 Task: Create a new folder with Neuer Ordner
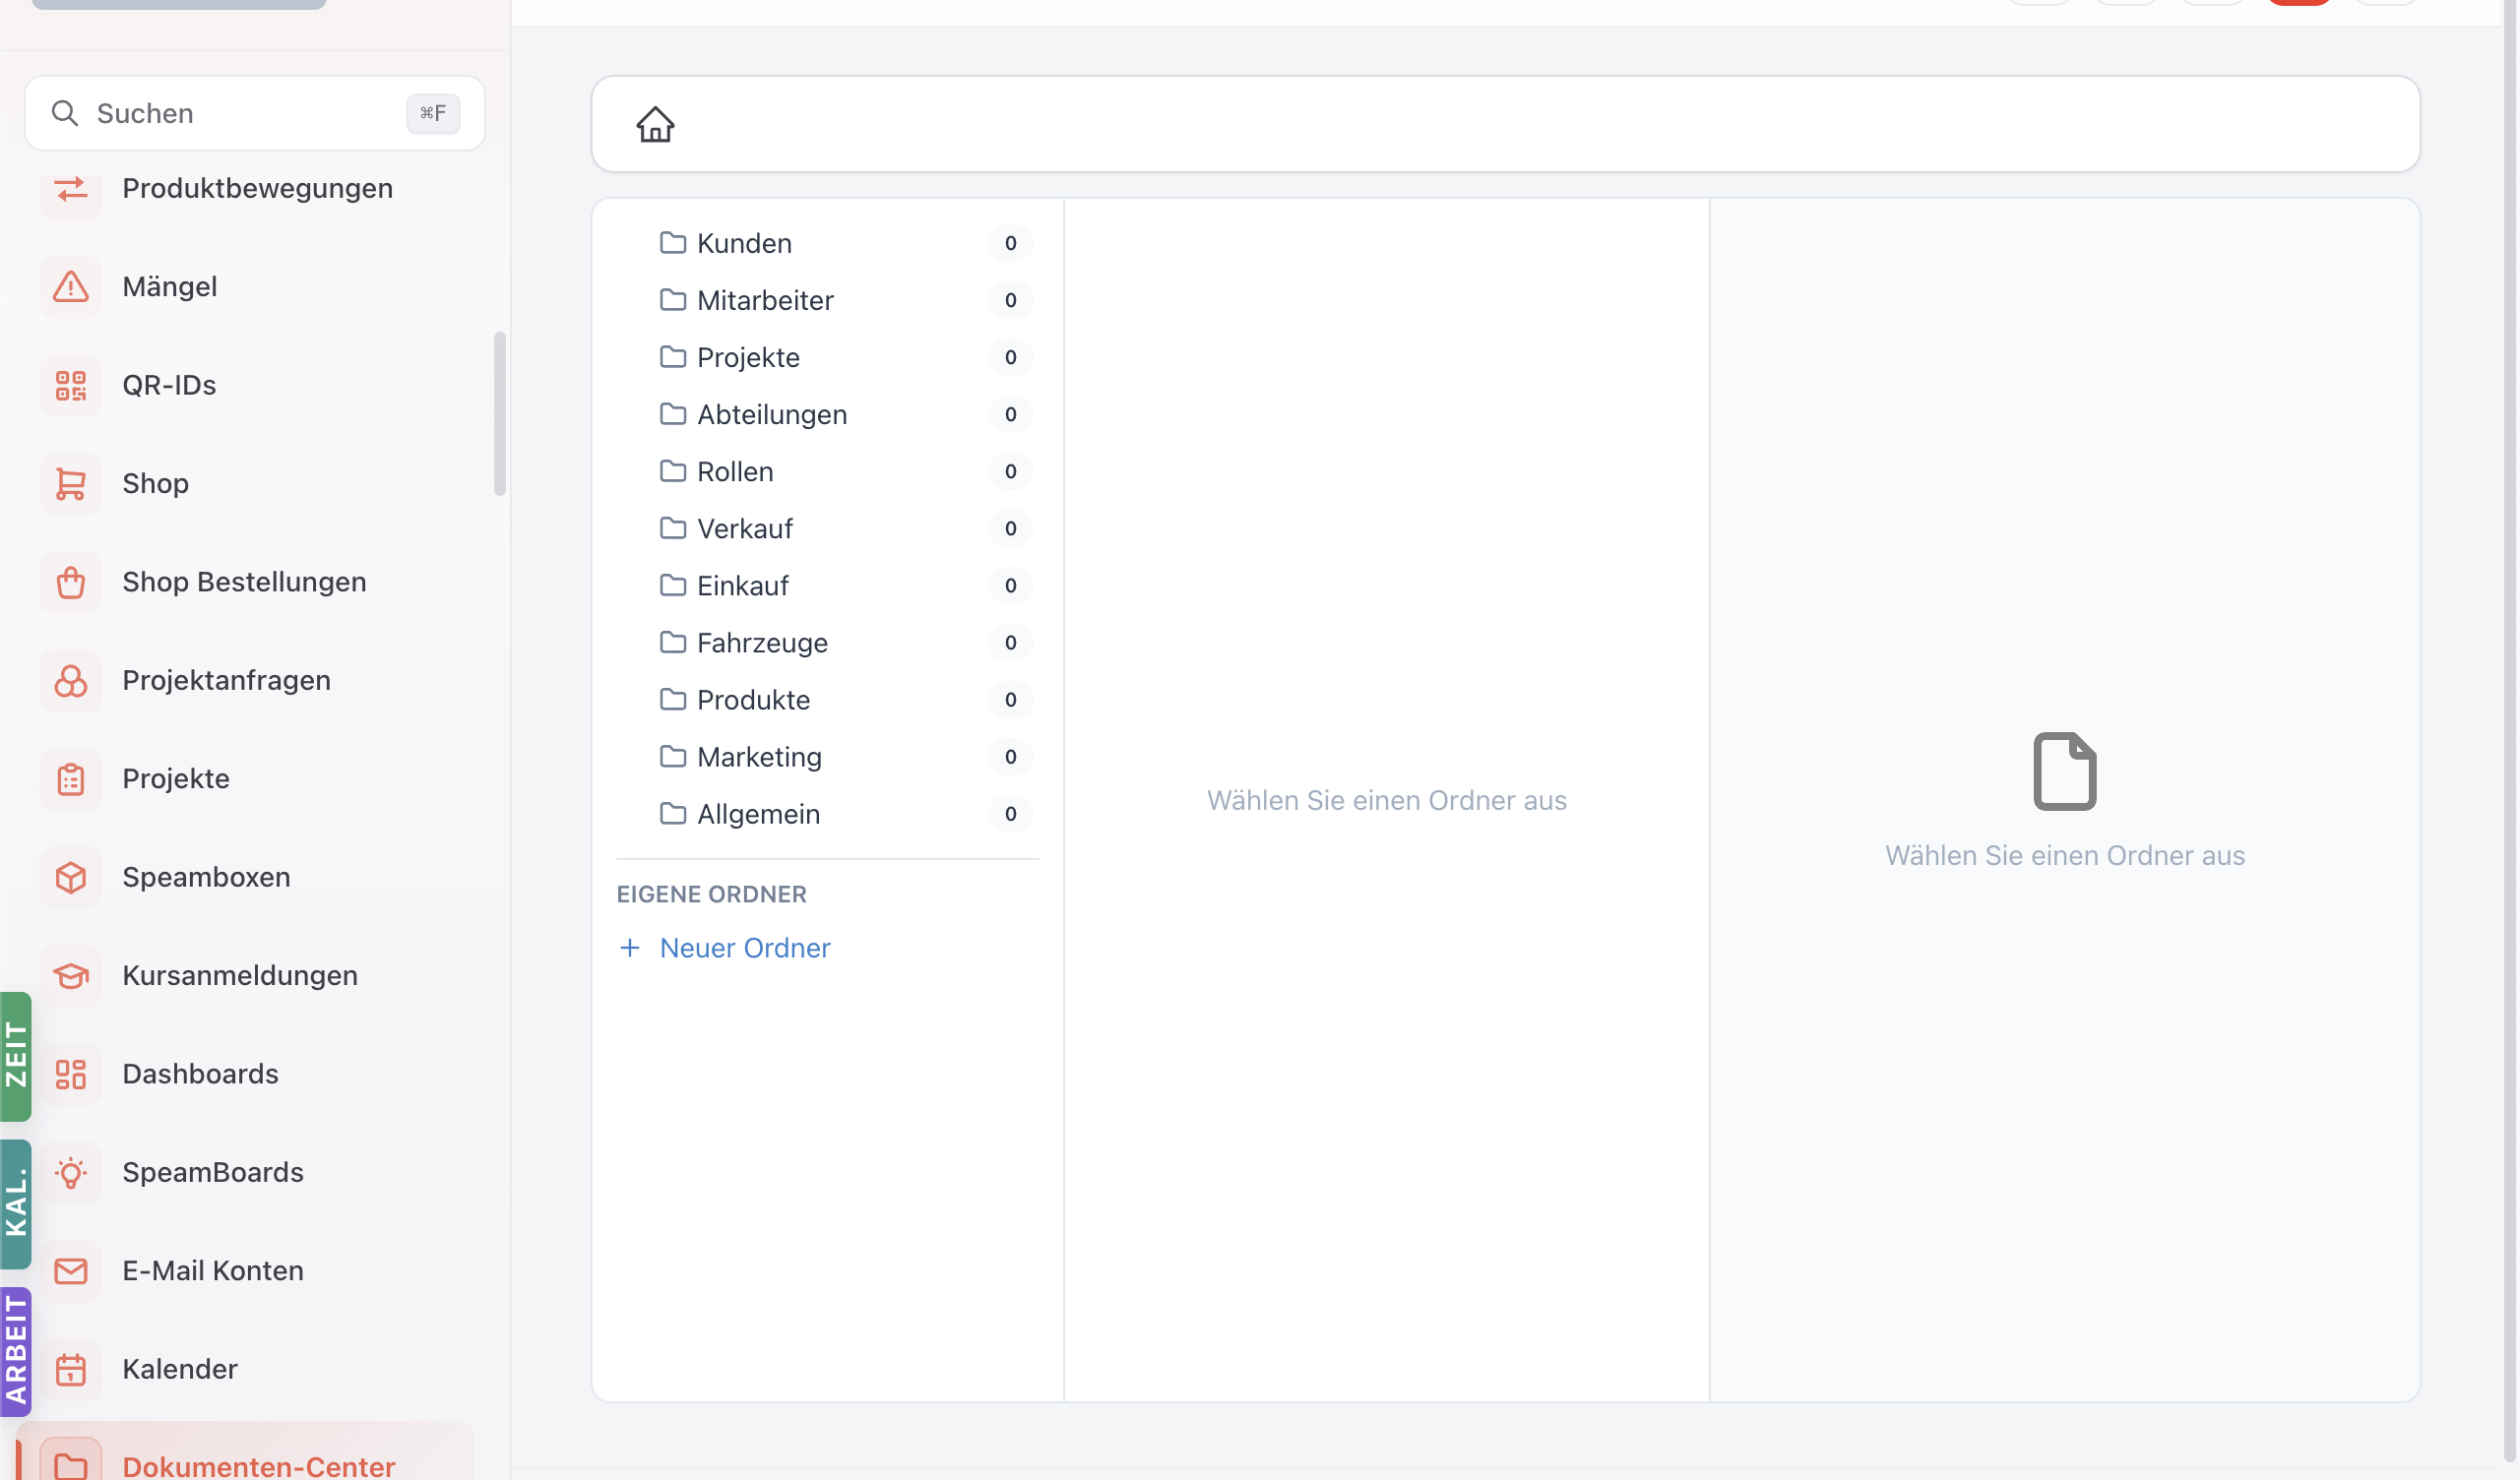[726, 948]
